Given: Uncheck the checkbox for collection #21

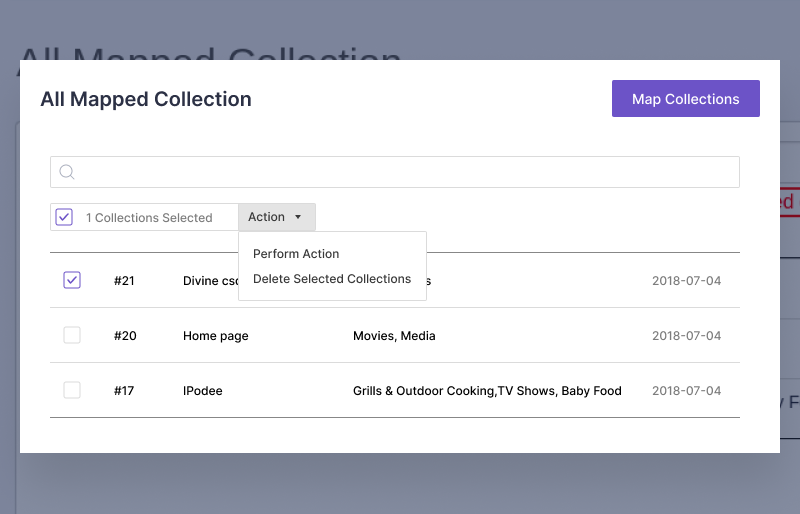Looking at the screenshot, I should tap(72, 280).
